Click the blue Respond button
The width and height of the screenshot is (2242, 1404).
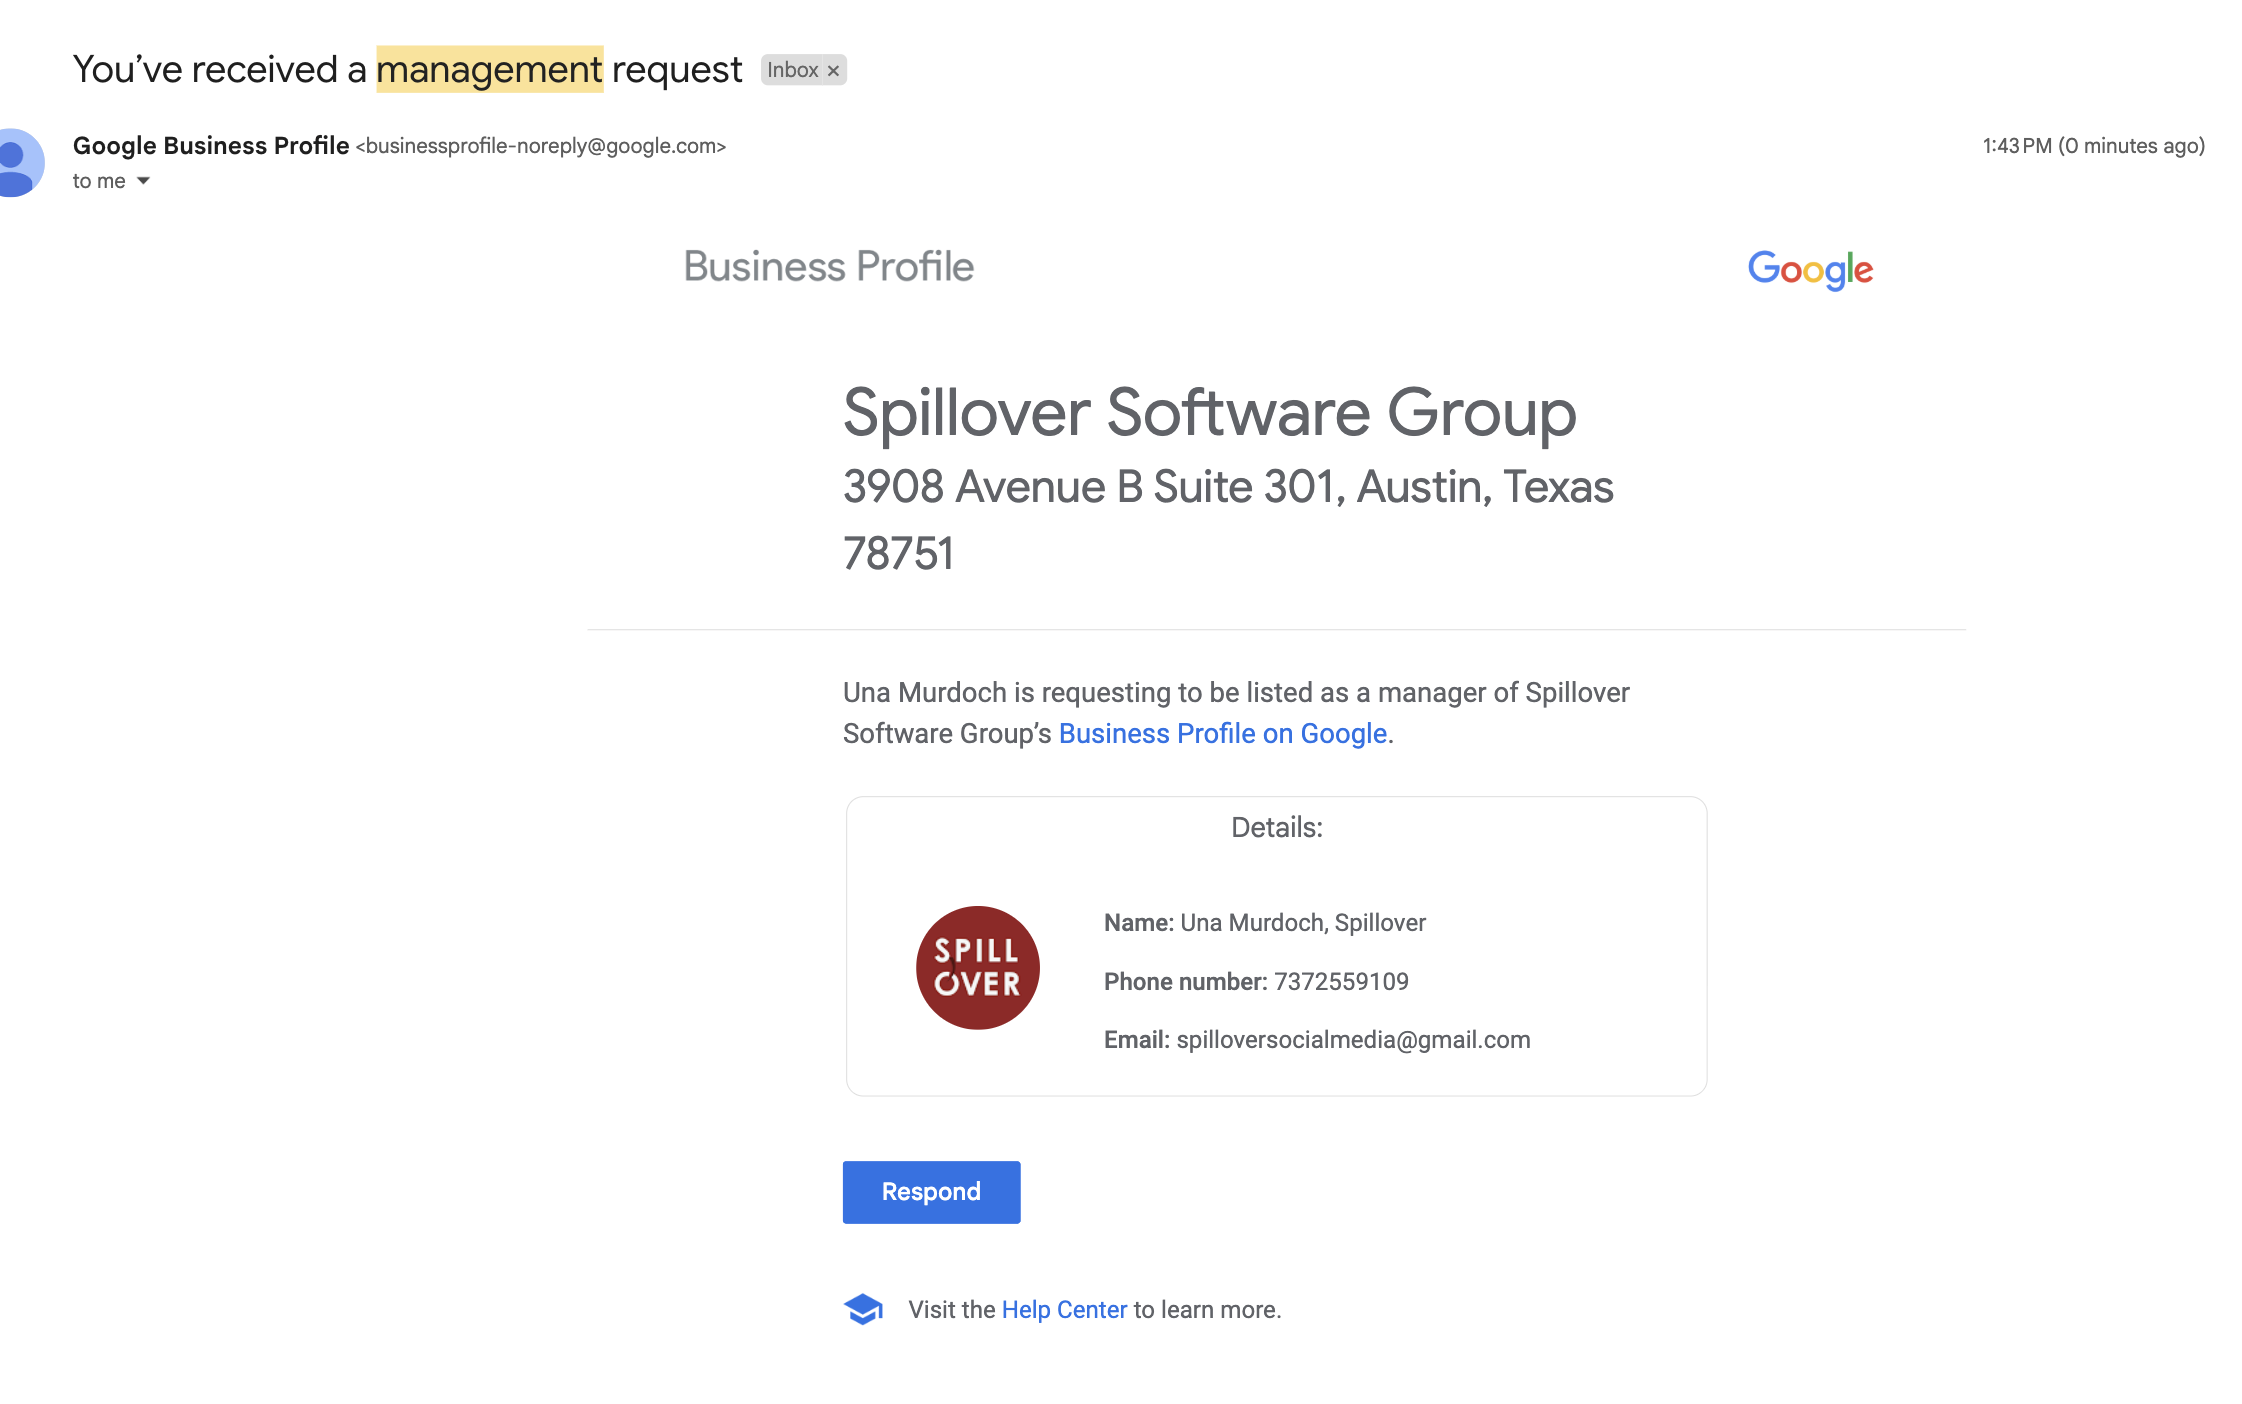pos(931,1192)
